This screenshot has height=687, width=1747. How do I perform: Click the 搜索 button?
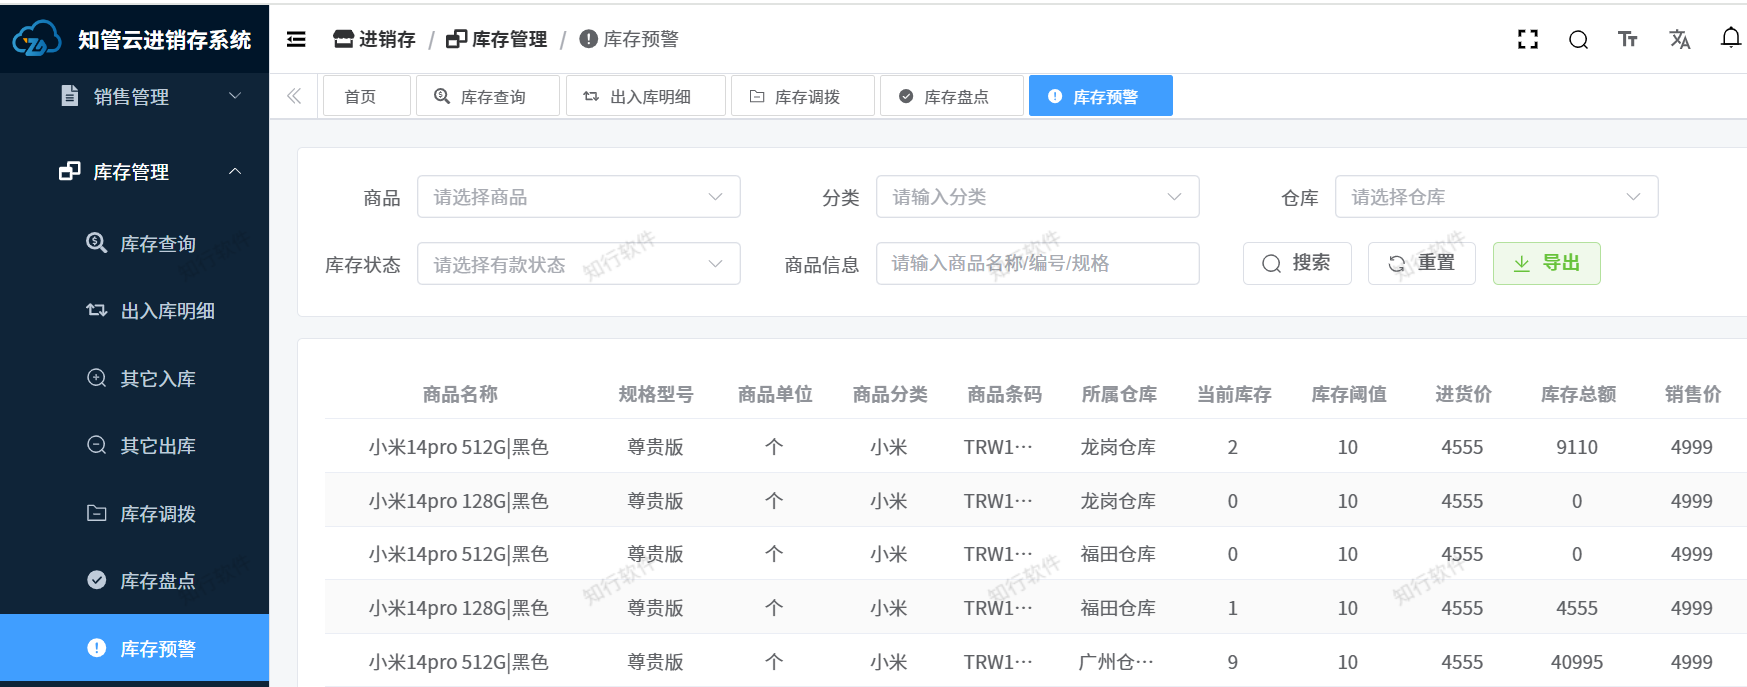point(1297,263)
